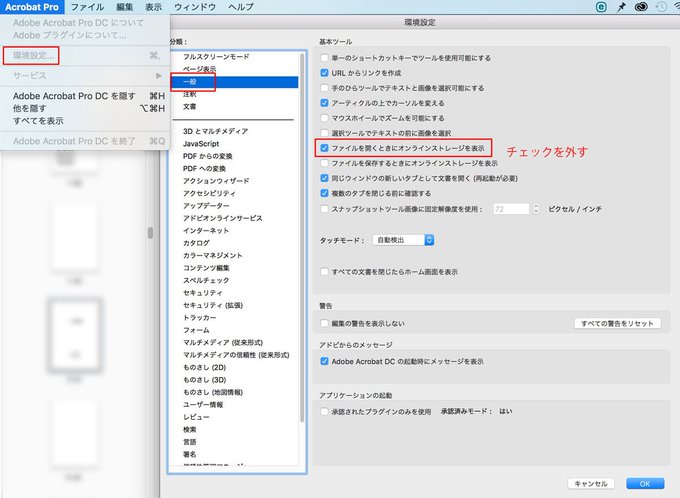
Task: Open the Acrobat Pro application menu
Action: tap(32, 7)
